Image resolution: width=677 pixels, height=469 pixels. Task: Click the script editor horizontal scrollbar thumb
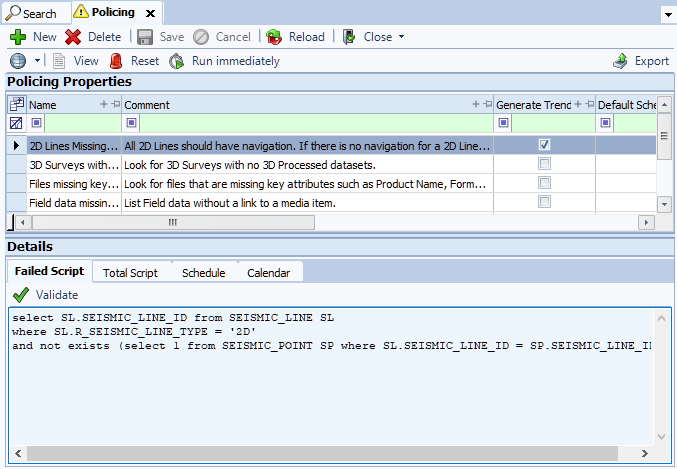[322, 453]
